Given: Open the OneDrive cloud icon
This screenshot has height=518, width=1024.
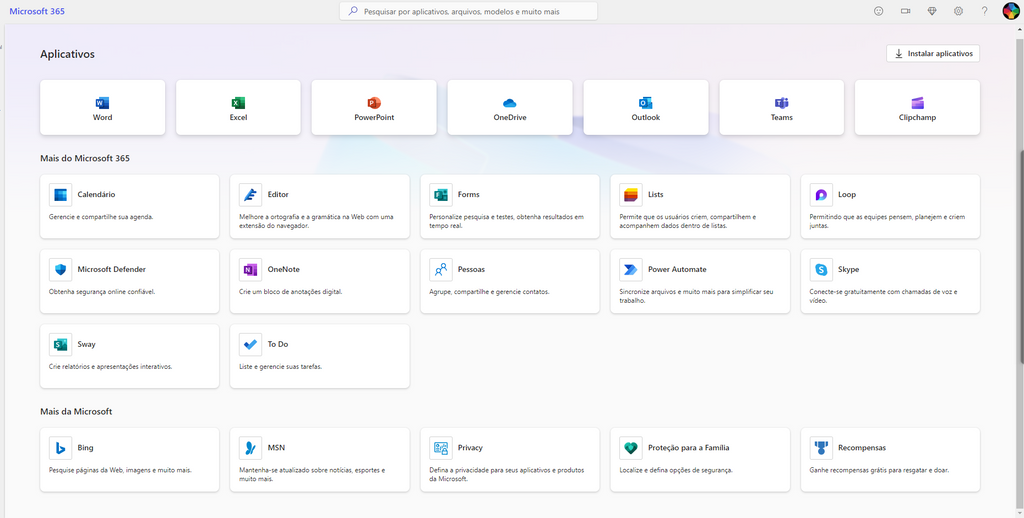Looking at the screenshot, I should (510, 103).
